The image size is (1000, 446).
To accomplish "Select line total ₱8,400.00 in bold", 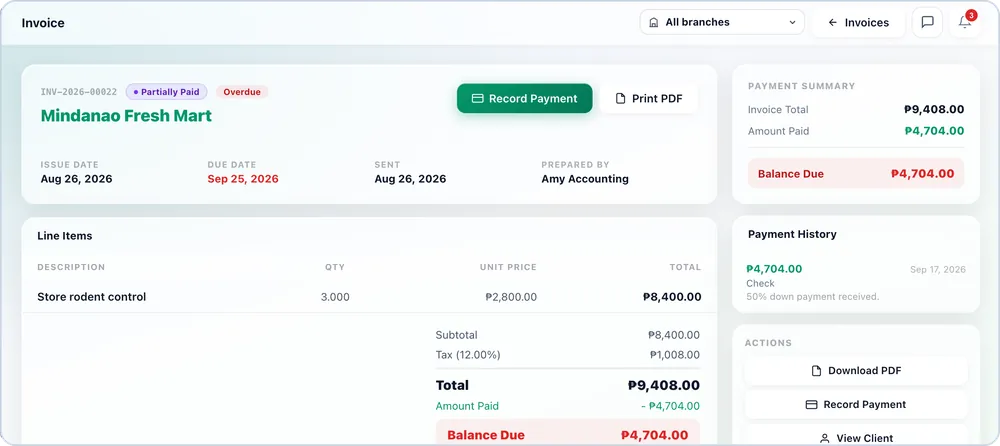I will (672, 297).
